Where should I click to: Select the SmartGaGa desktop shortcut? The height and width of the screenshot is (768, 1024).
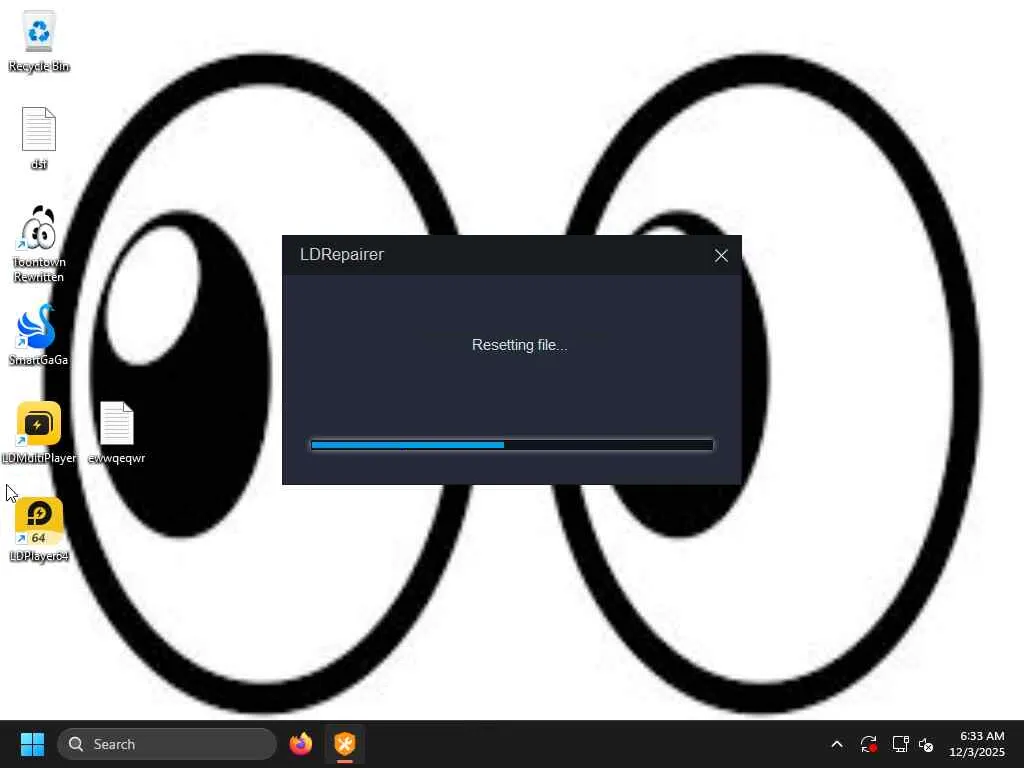(x=38, y=334)
